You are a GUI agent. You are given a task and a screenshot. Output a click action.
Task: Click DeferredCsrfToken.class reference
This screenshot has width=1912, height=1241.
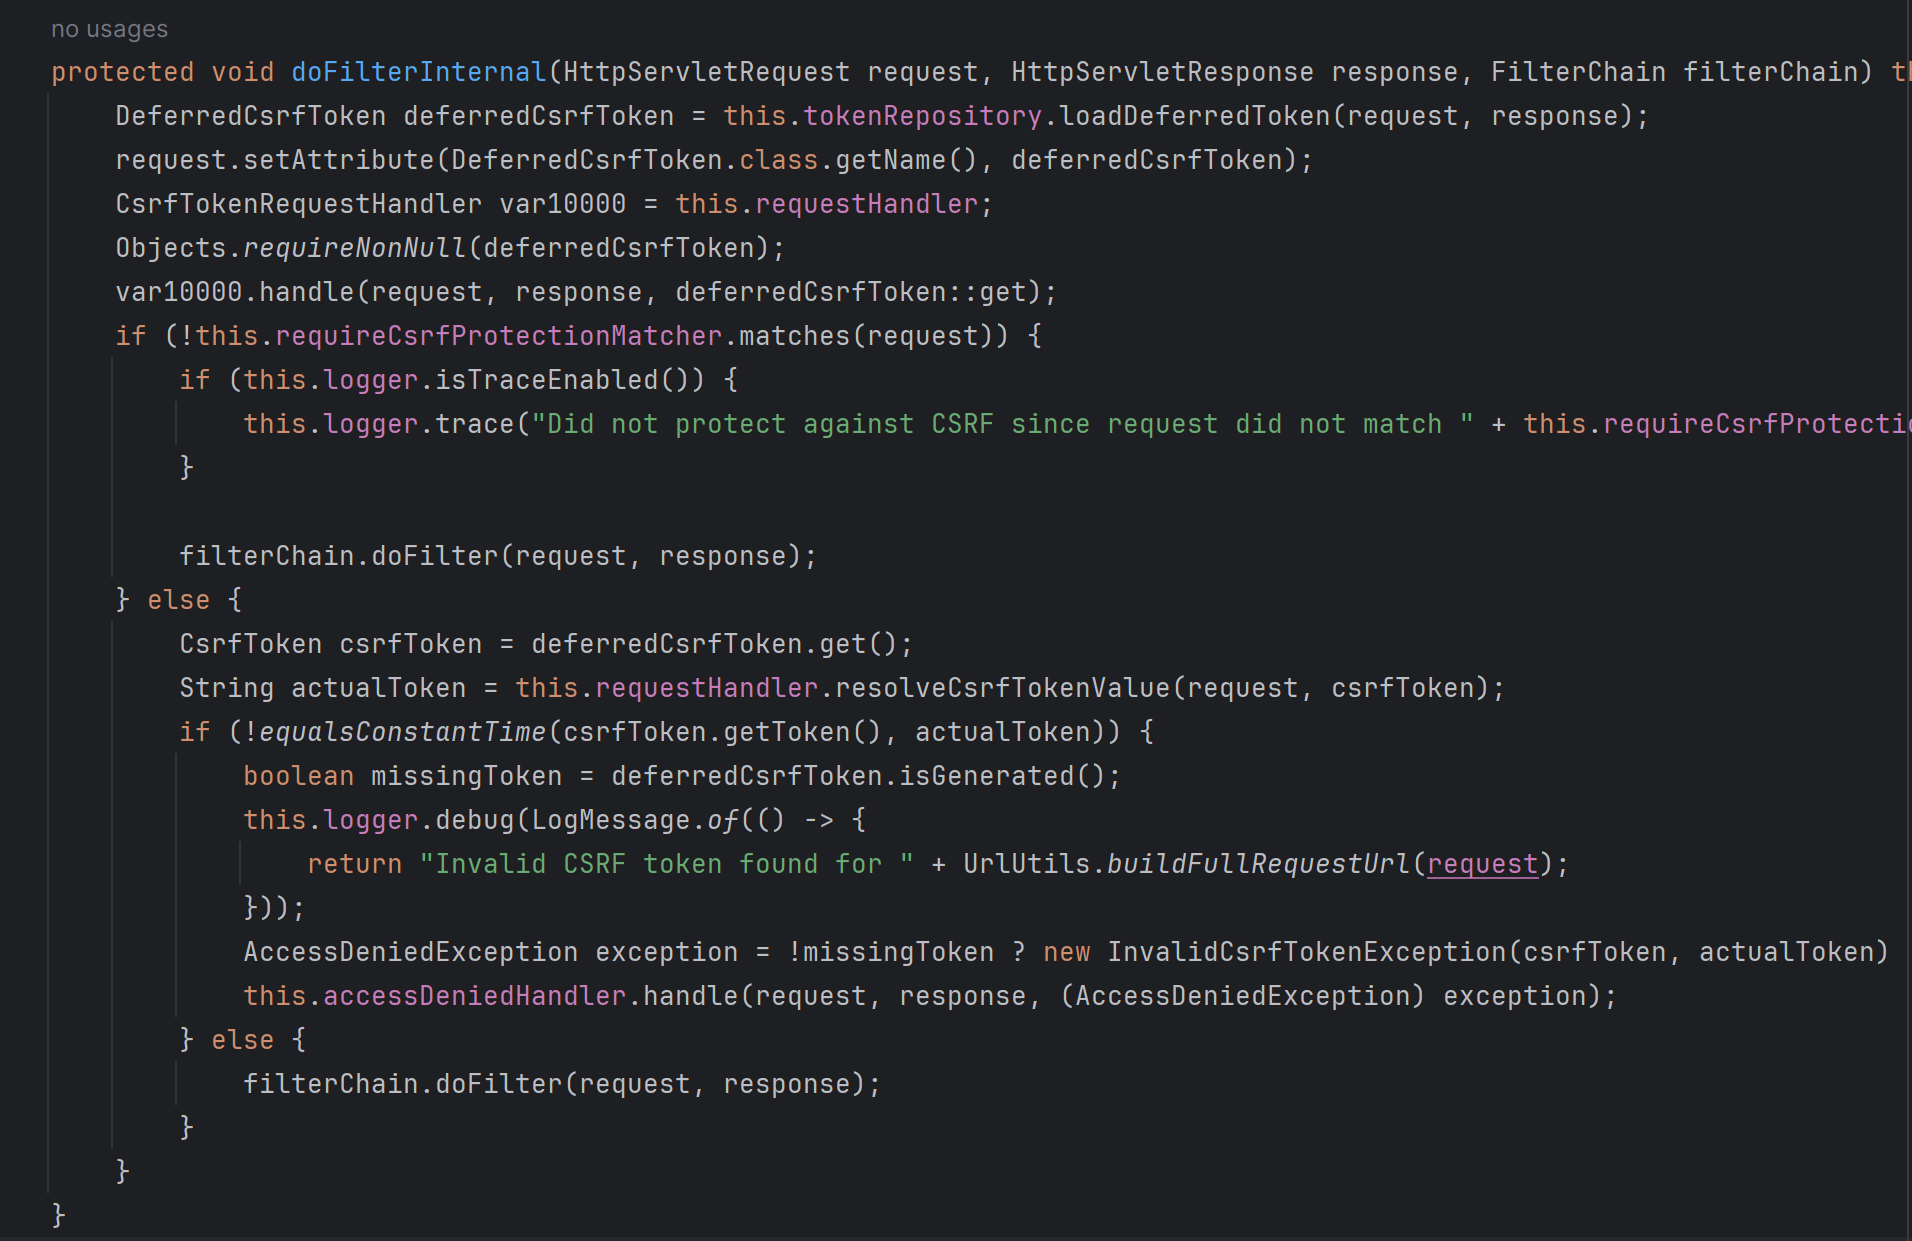tap(635, 160)
